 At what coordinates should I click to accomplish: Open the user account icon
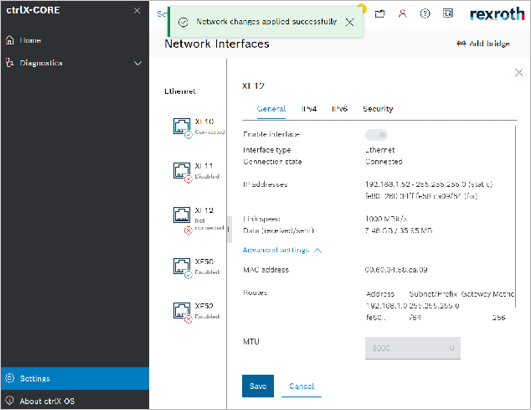(x=402, y=14)
